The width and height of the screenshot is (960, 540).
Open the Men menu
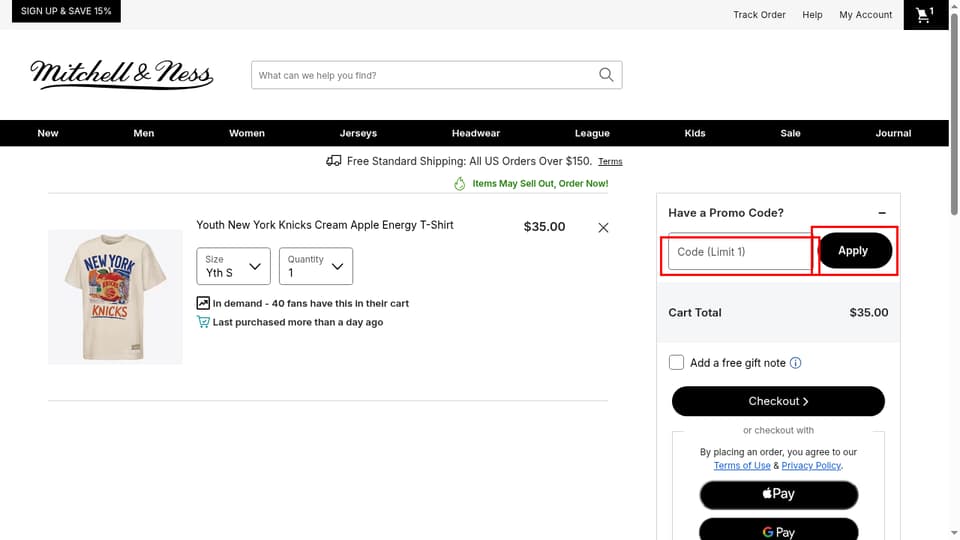coord(144,133)
